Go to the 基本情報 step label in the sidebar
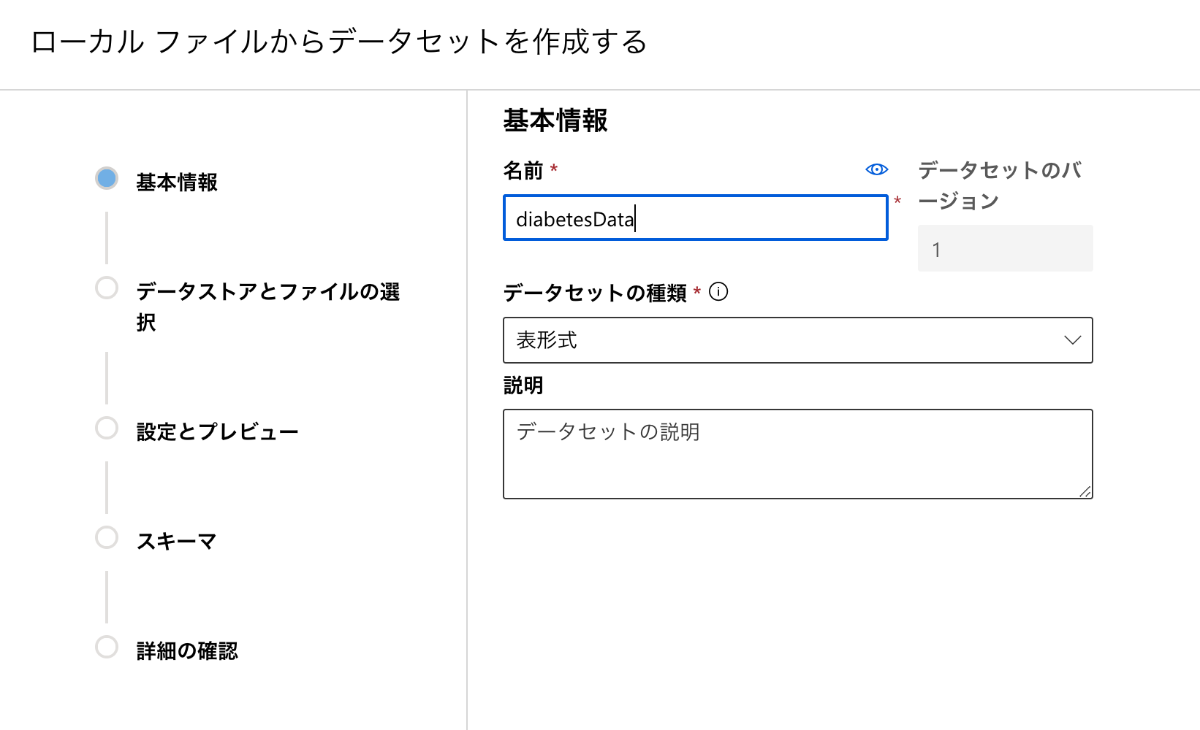This screenshot has width=1200, height=730. [177, 182]
